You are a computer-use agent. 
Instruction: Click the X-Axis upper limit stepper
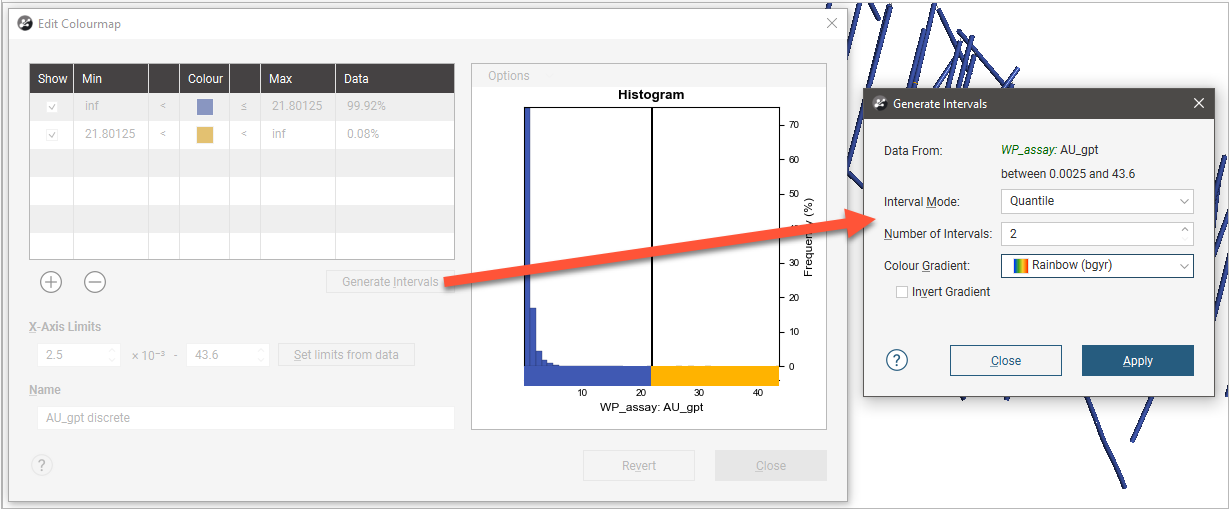(x=261, y=354)
